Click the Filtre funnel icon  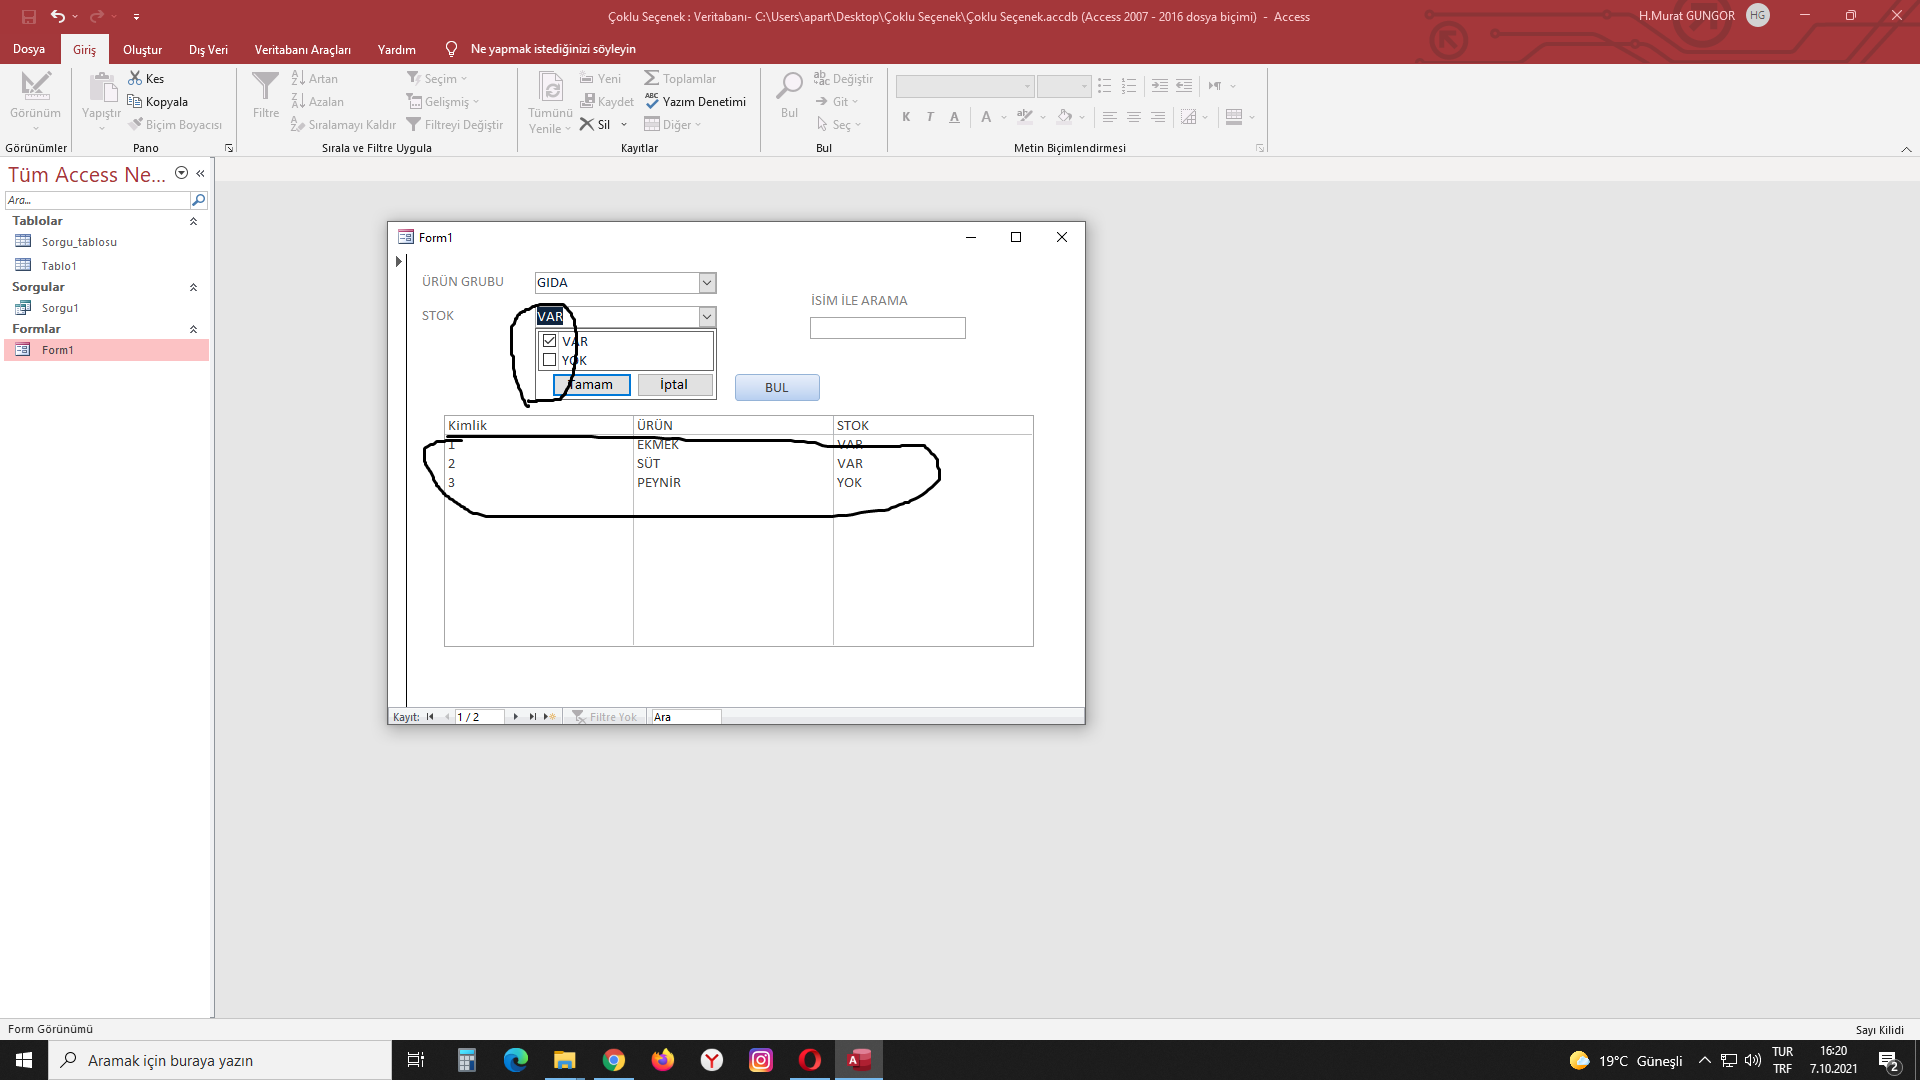pos(266,87)
